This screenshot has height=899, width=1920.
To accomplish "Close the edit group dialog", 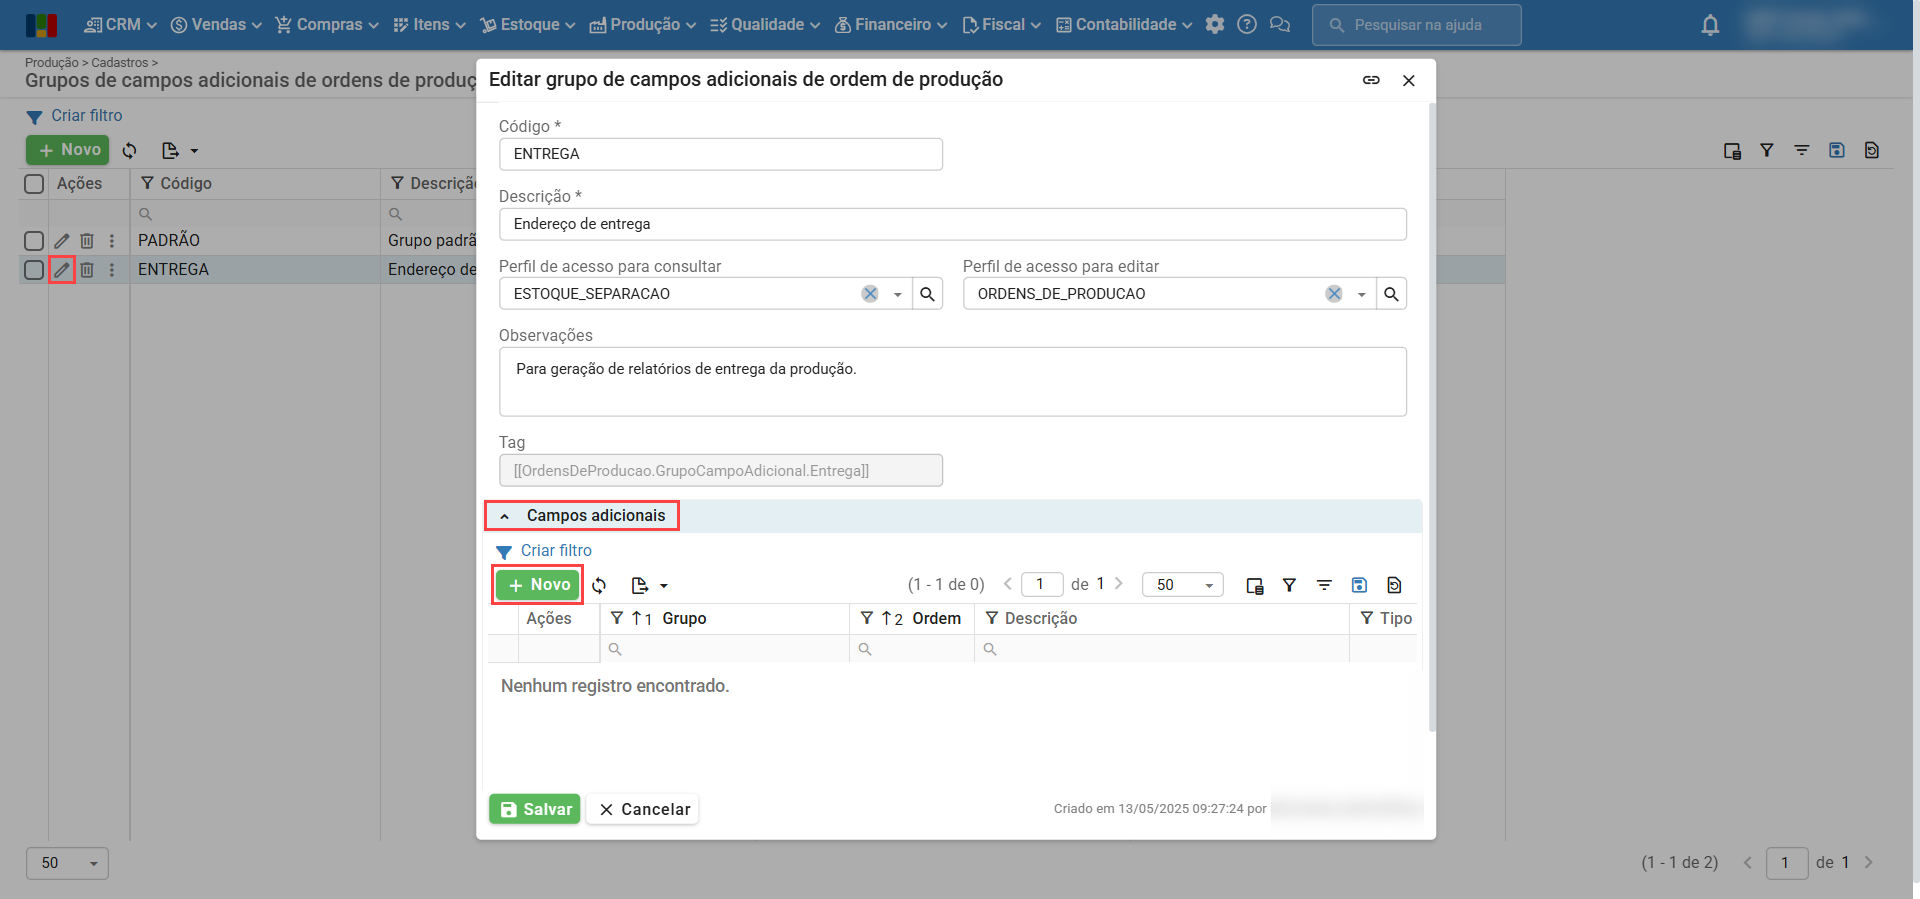I will [x=1409, y=80].
